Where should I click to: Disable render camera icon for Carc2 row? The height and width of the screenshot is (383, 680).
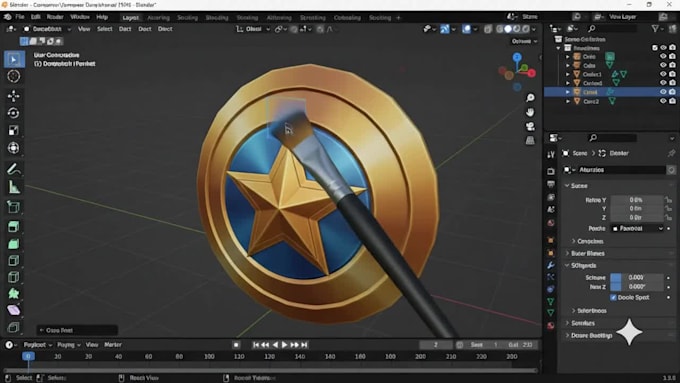pos(672,101)
